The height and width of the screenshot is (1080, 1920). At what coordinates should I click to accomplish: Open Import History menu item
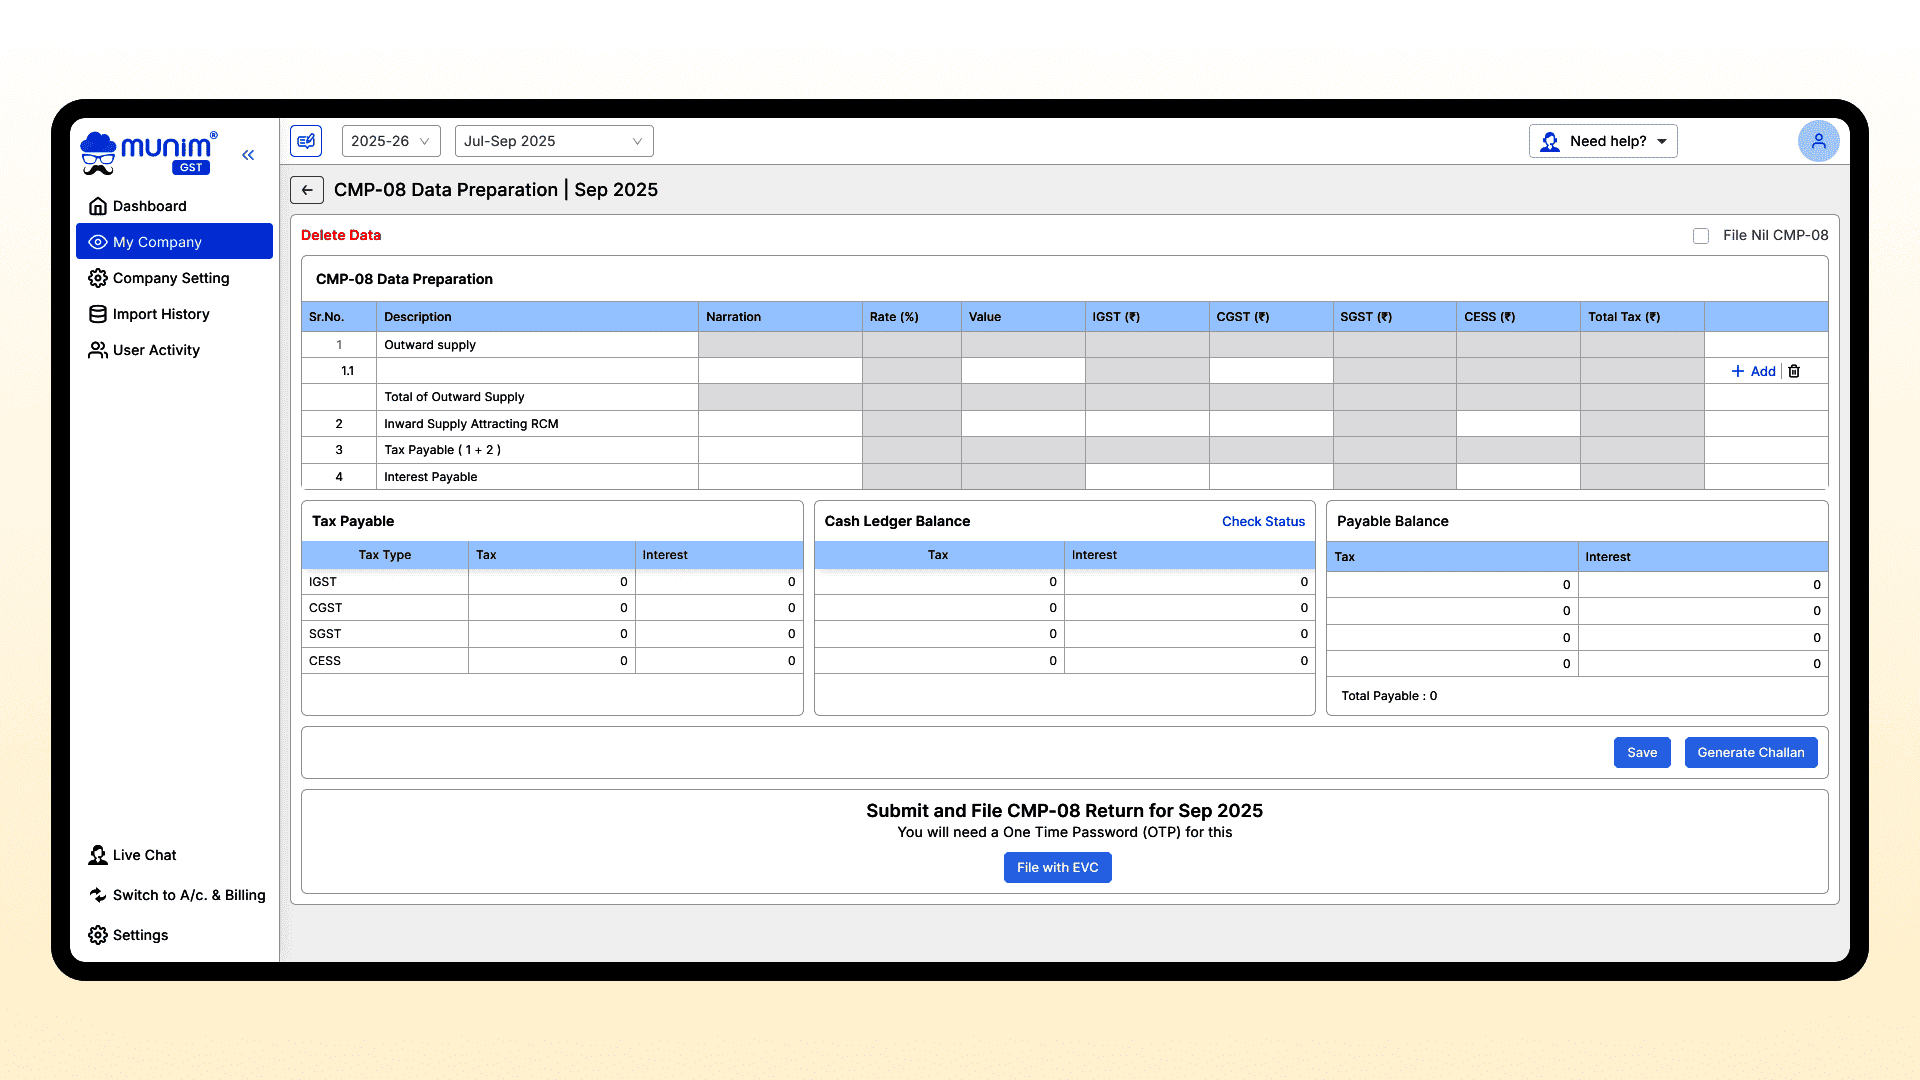160,314
